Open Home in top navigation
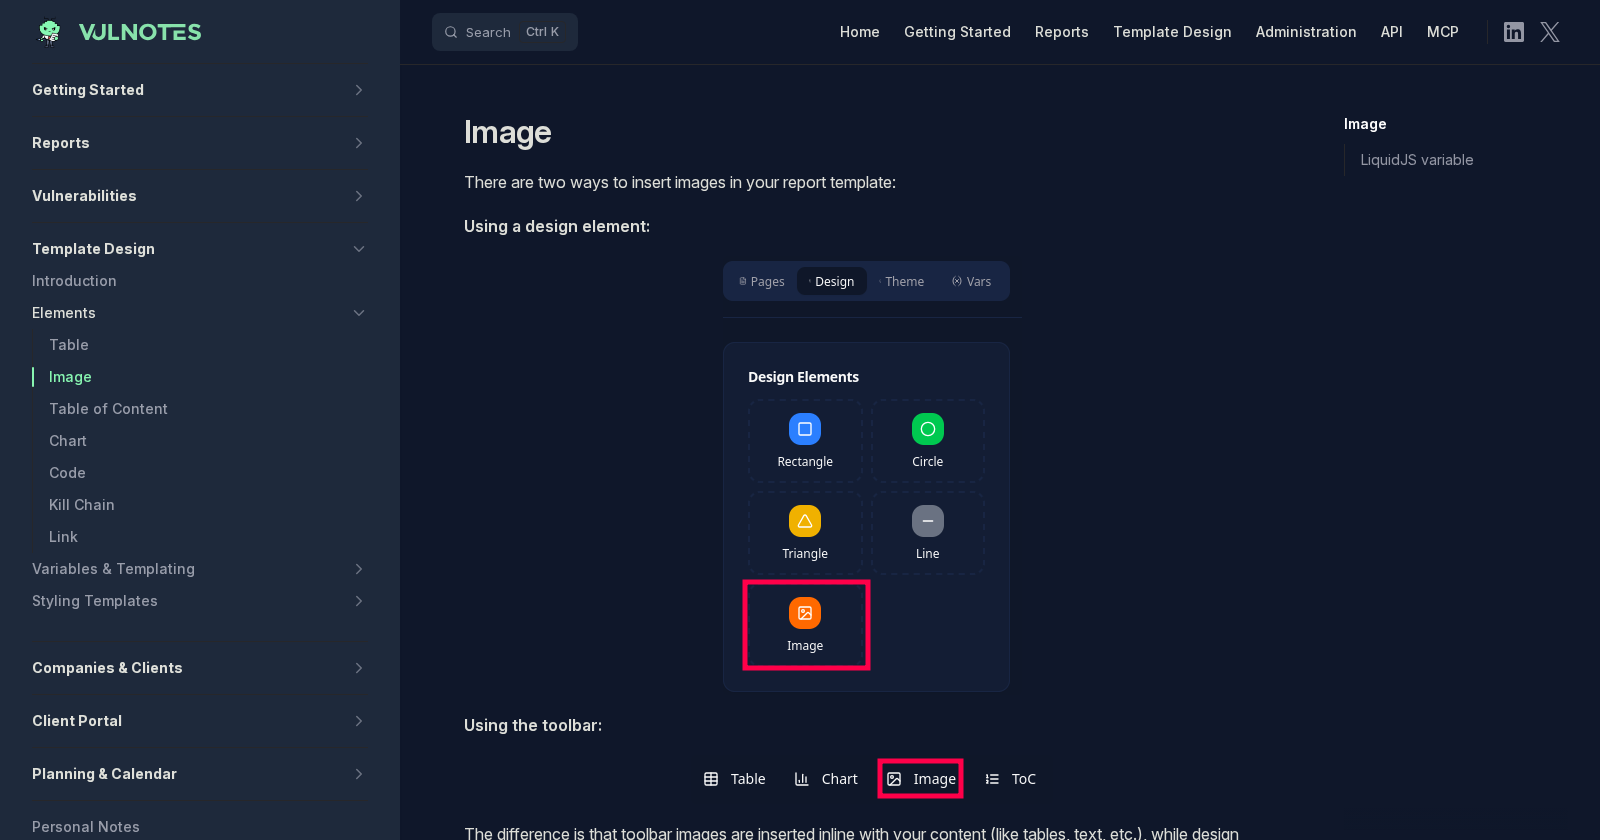 pyautogui.click(x=860, y=32)
